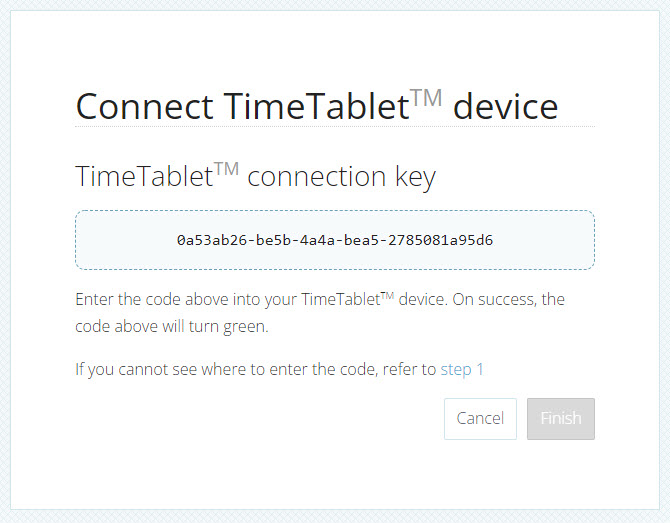Click the connection key code text

point(334,240)
